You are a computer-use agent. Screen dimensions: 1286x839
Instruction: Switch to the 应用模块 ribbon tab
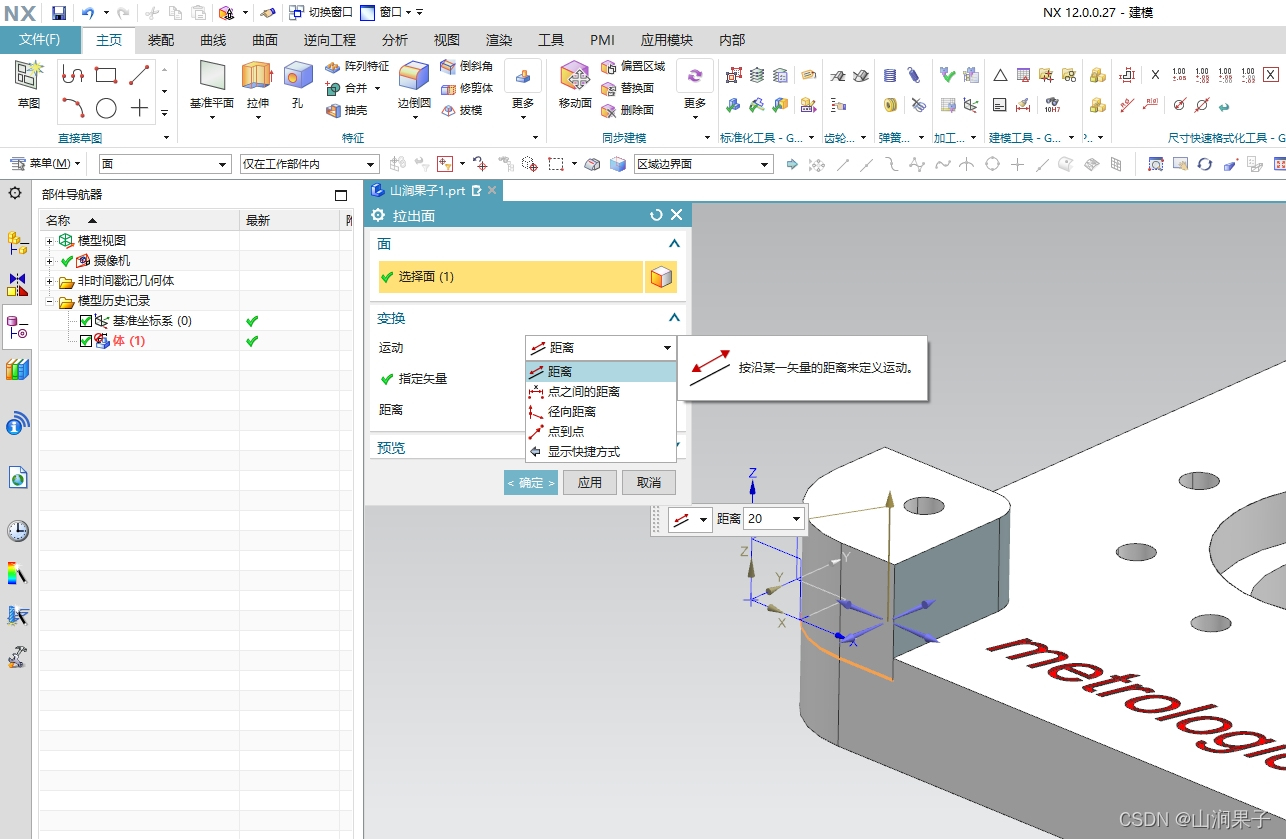pyautogui.click(x=667, y=40)
